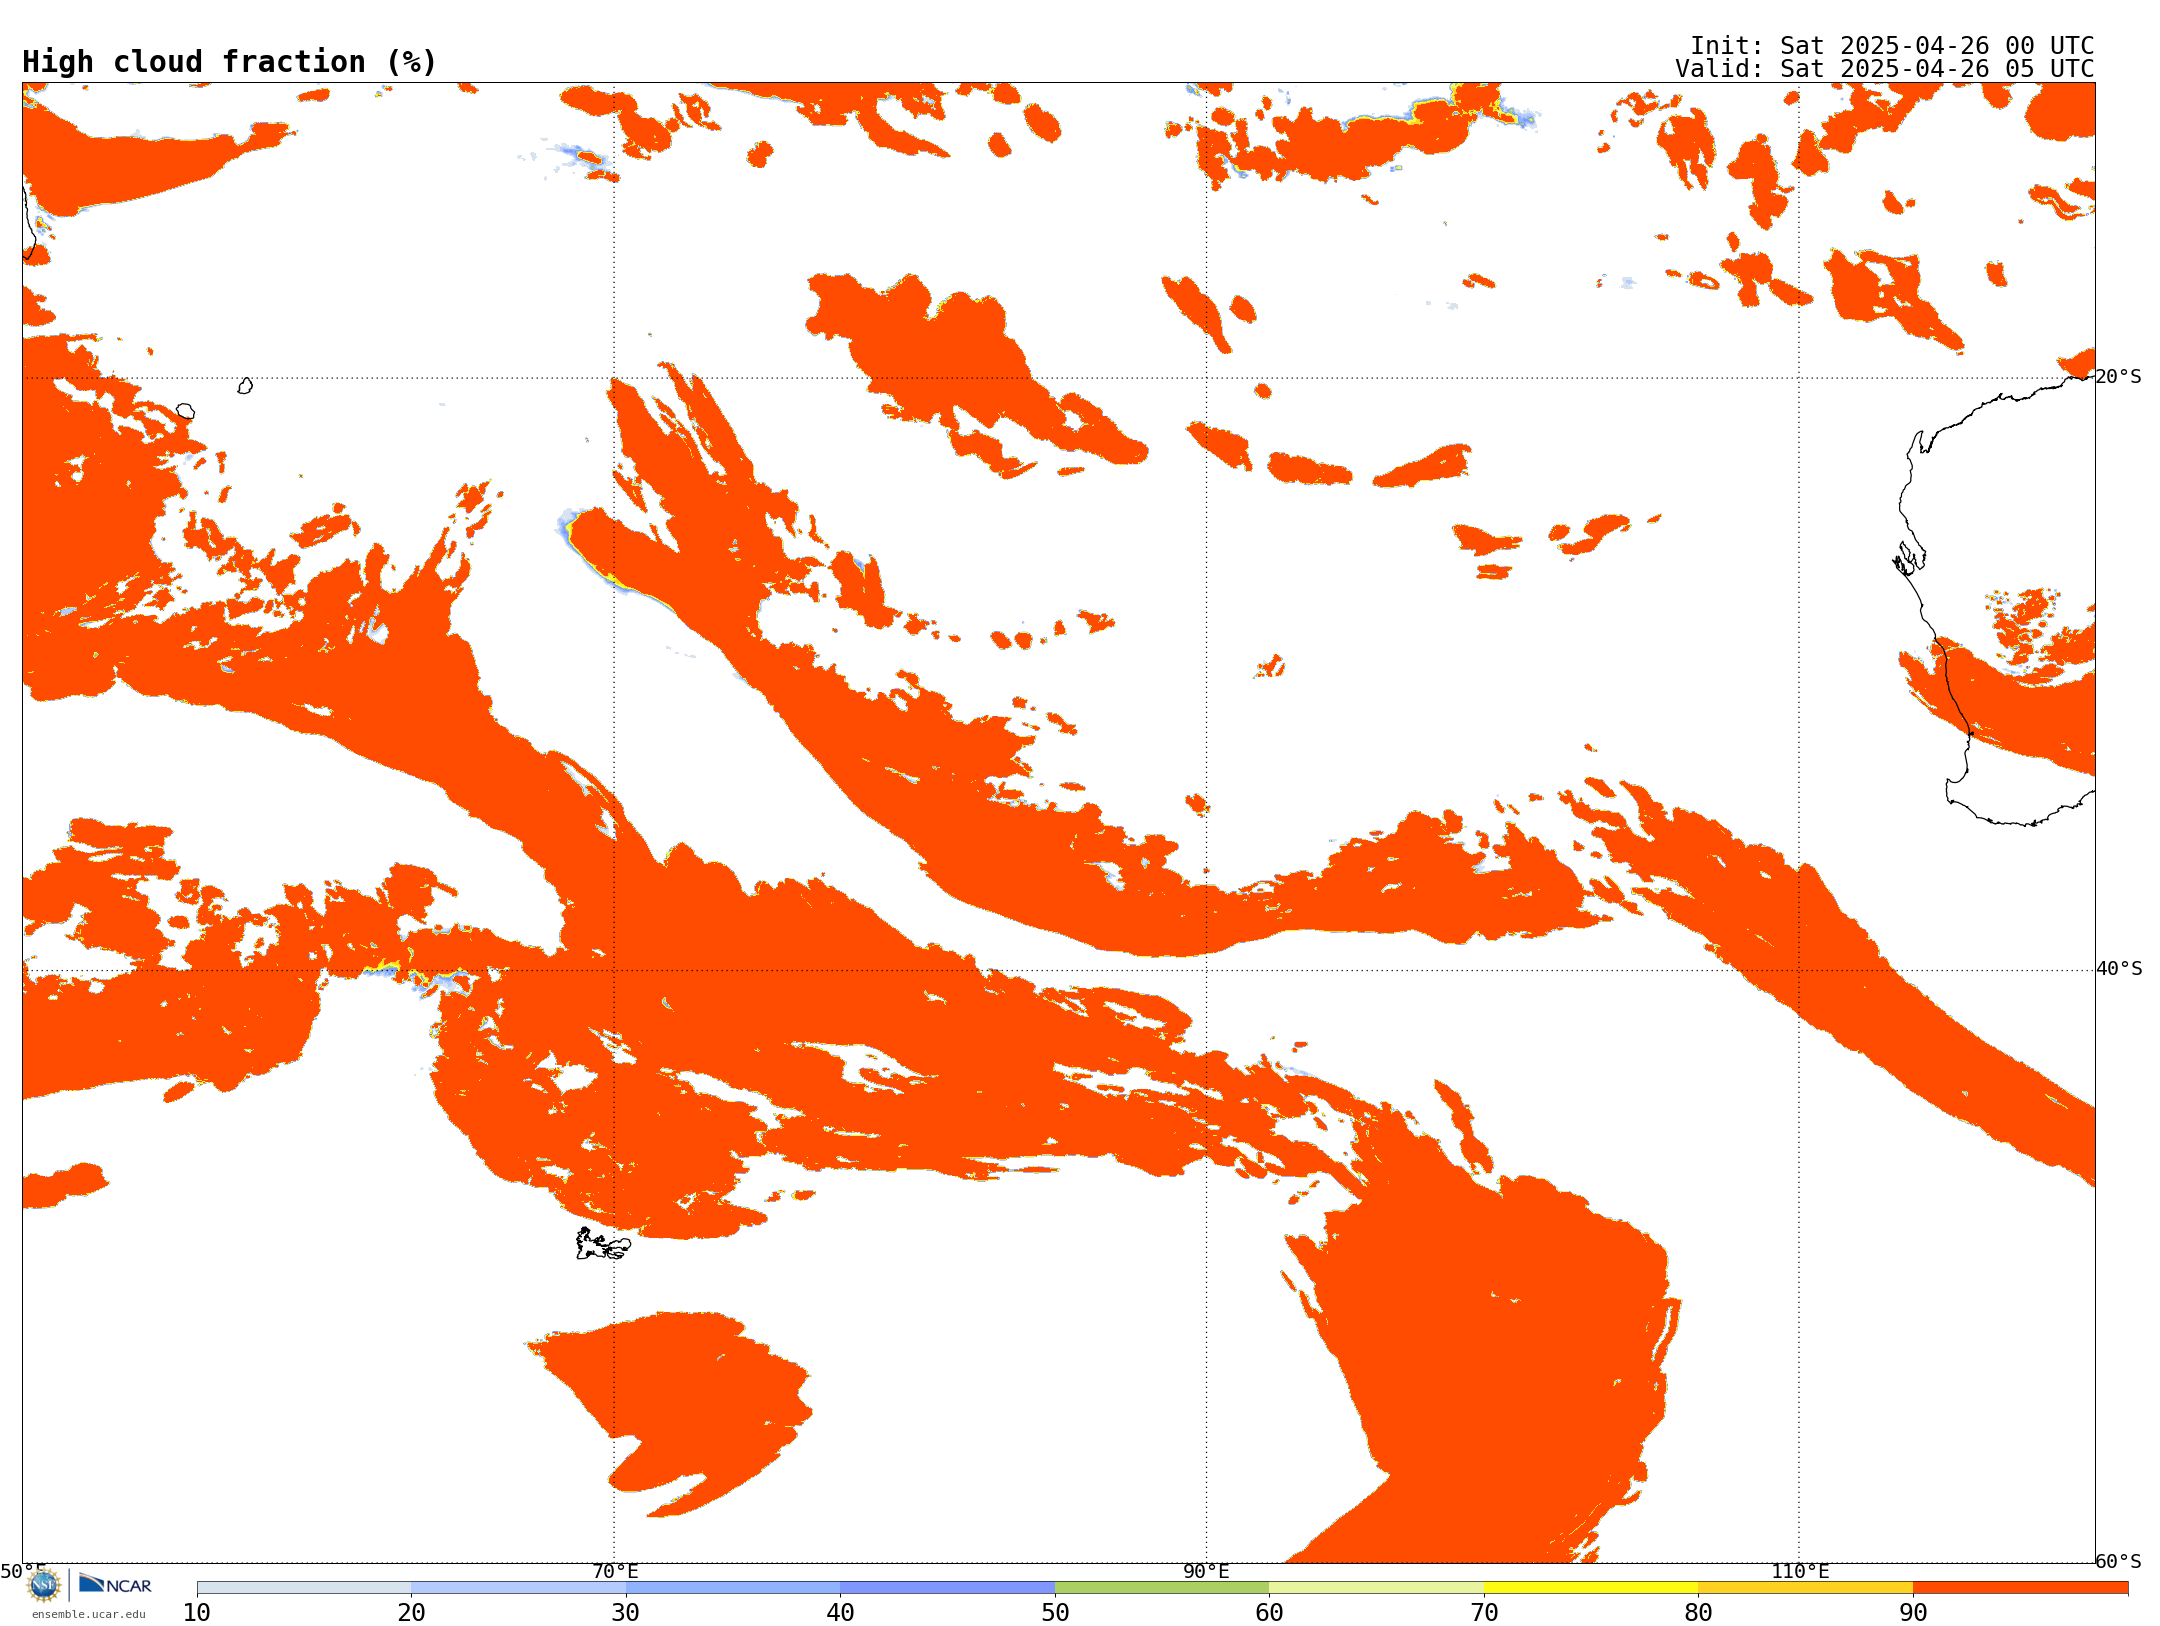This screenshot has height=1626, width=2160.
Task: Click the colorbar tick label 70
Action: pyautogui.click(x=1484, y=1613)
